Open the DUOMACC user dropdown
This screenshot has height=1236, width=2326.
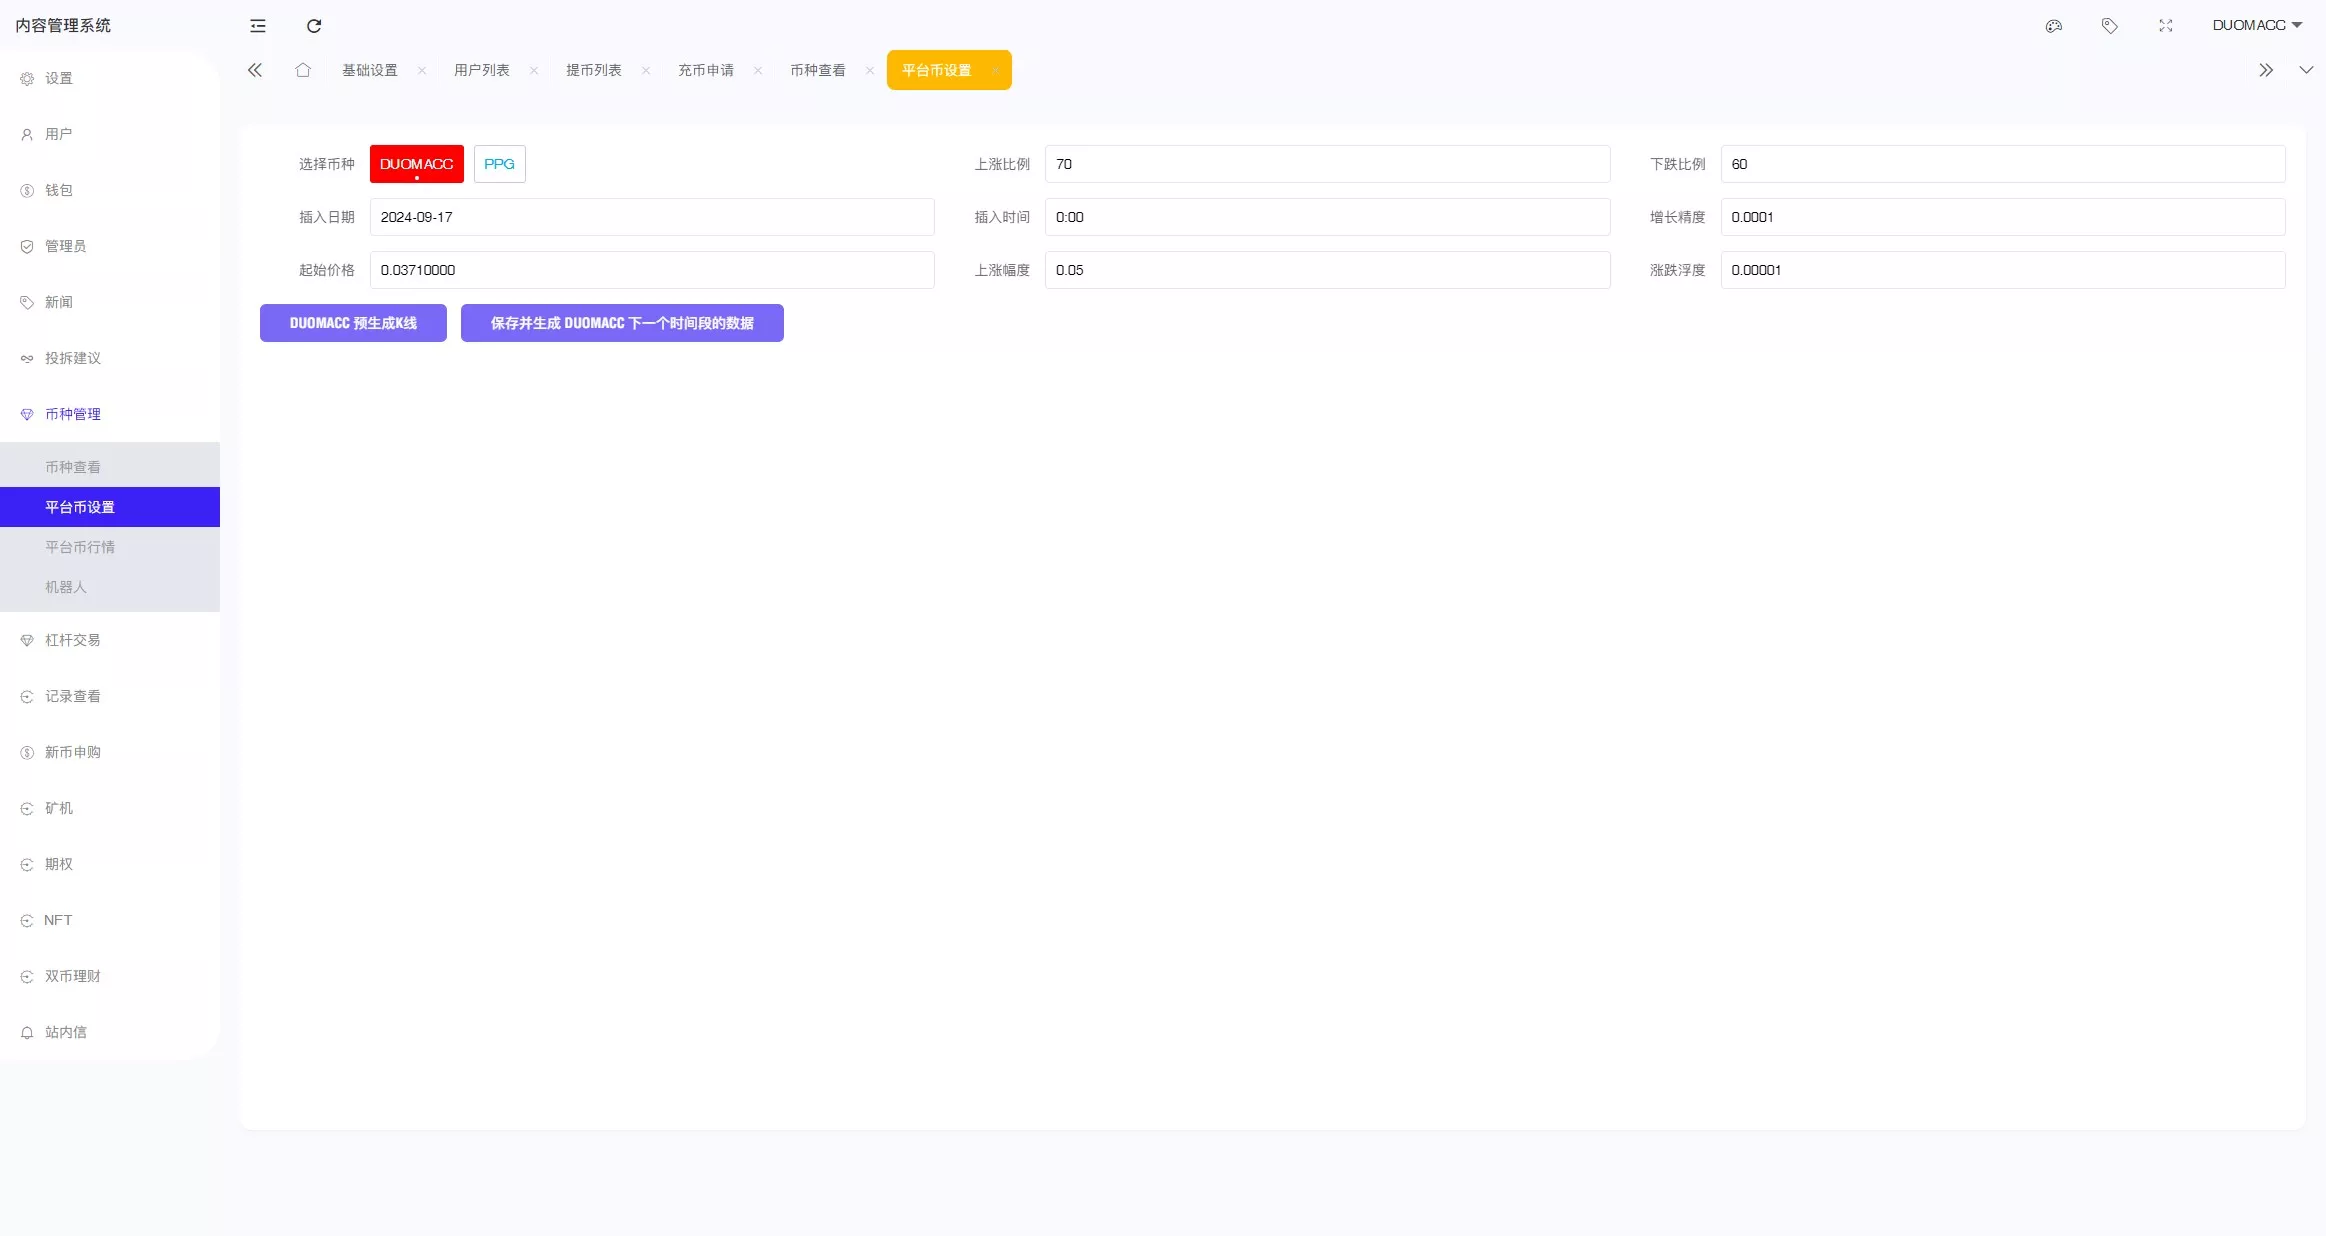(2257, 26)
